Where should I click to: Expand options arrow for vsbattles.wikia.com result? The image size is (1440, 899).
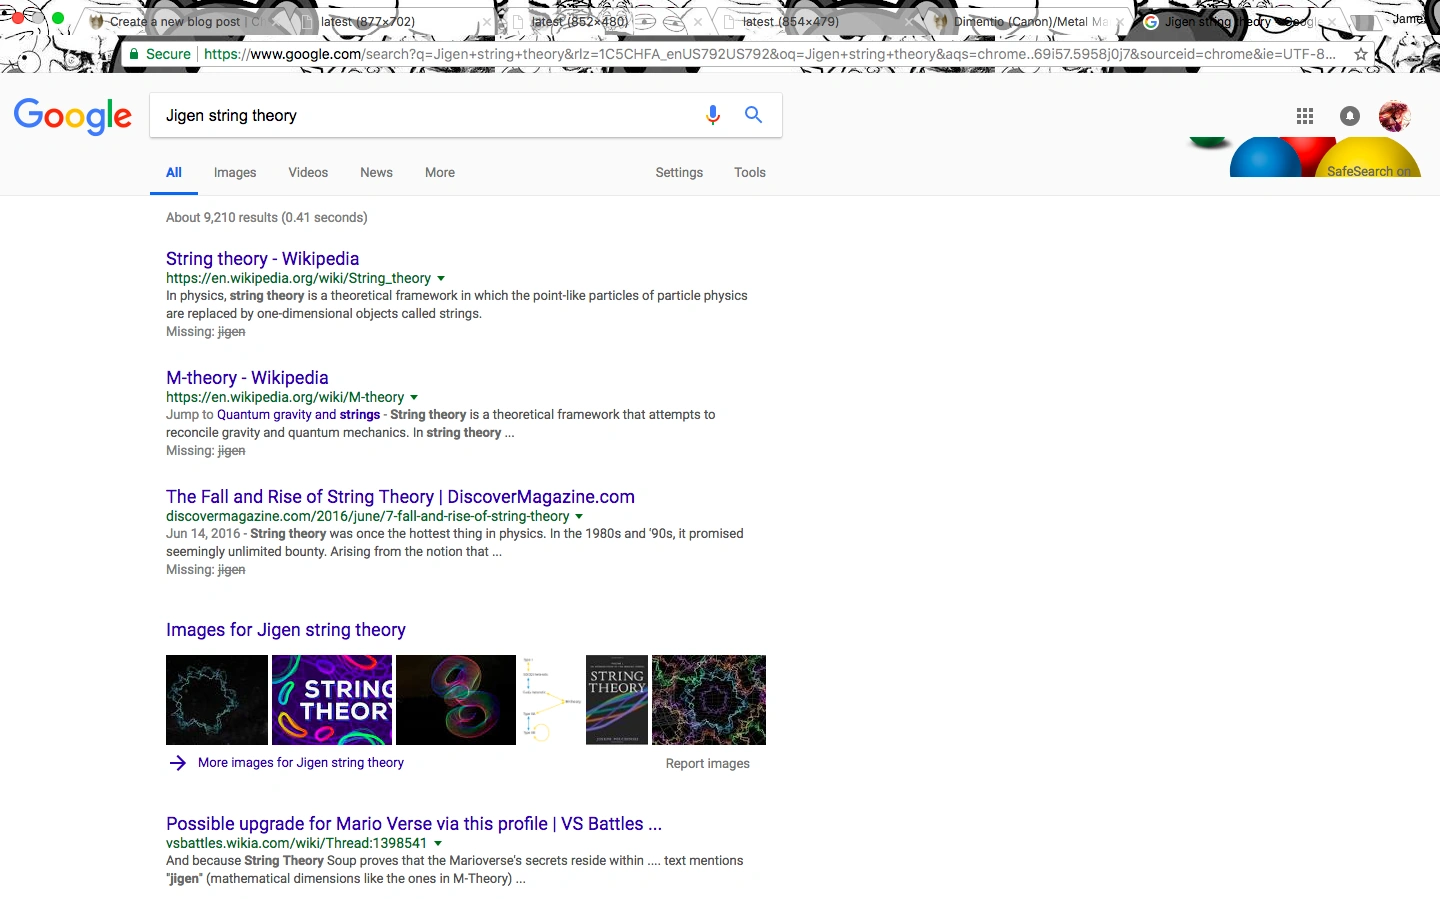[x=437, y=844]
